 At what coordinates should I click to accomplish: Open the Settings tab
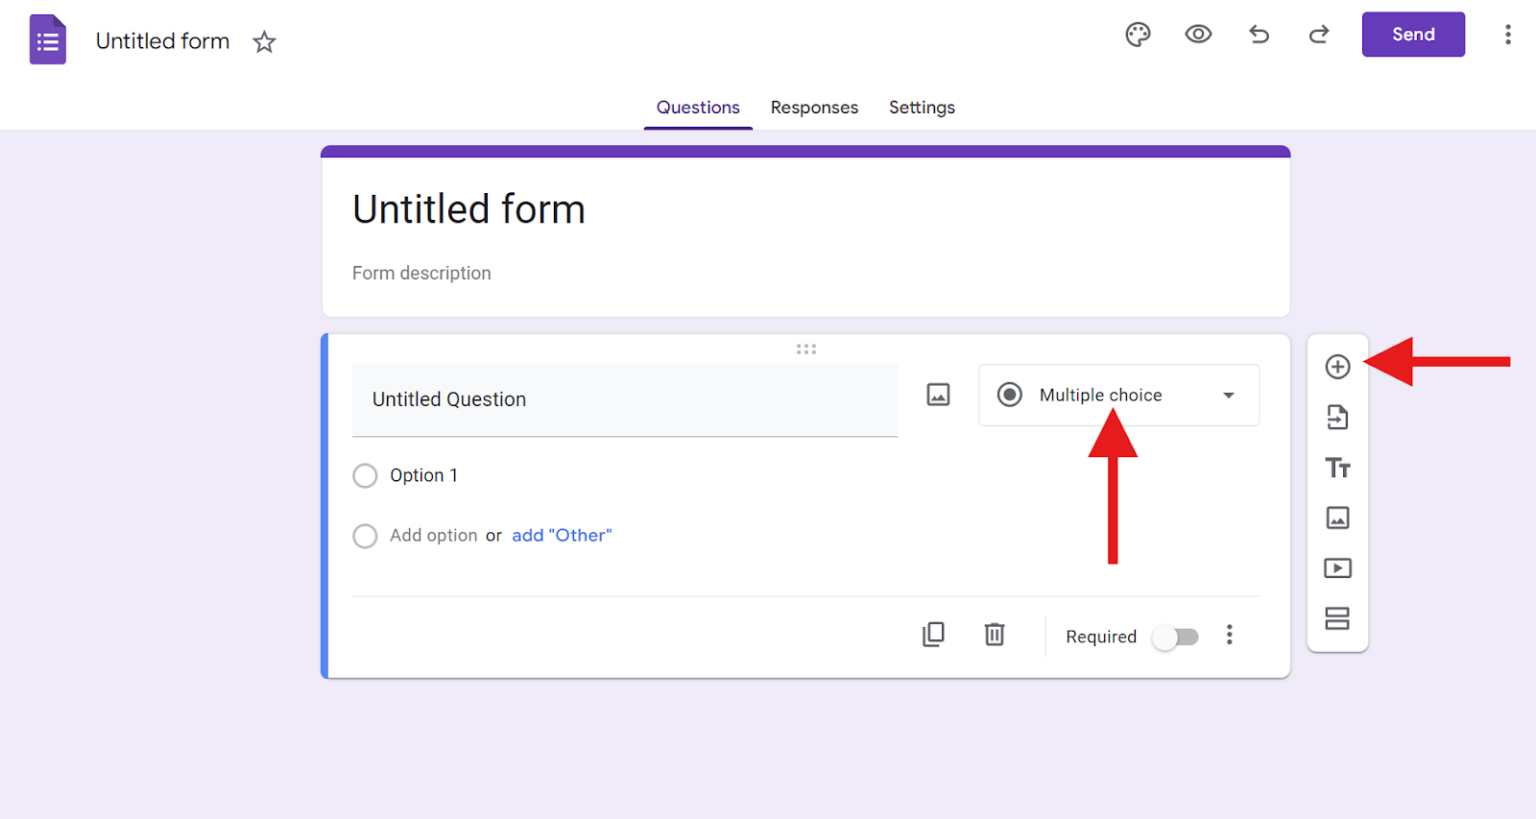point(921,107)
